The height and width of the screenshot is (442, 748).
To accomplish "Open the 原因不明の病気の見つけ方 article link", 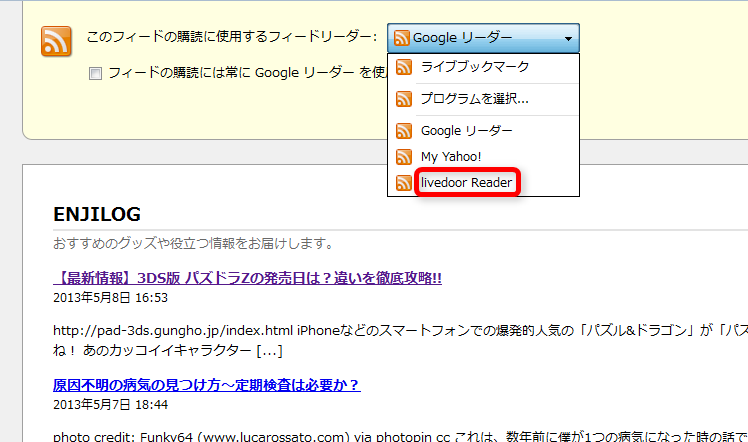I will [207, 385].
